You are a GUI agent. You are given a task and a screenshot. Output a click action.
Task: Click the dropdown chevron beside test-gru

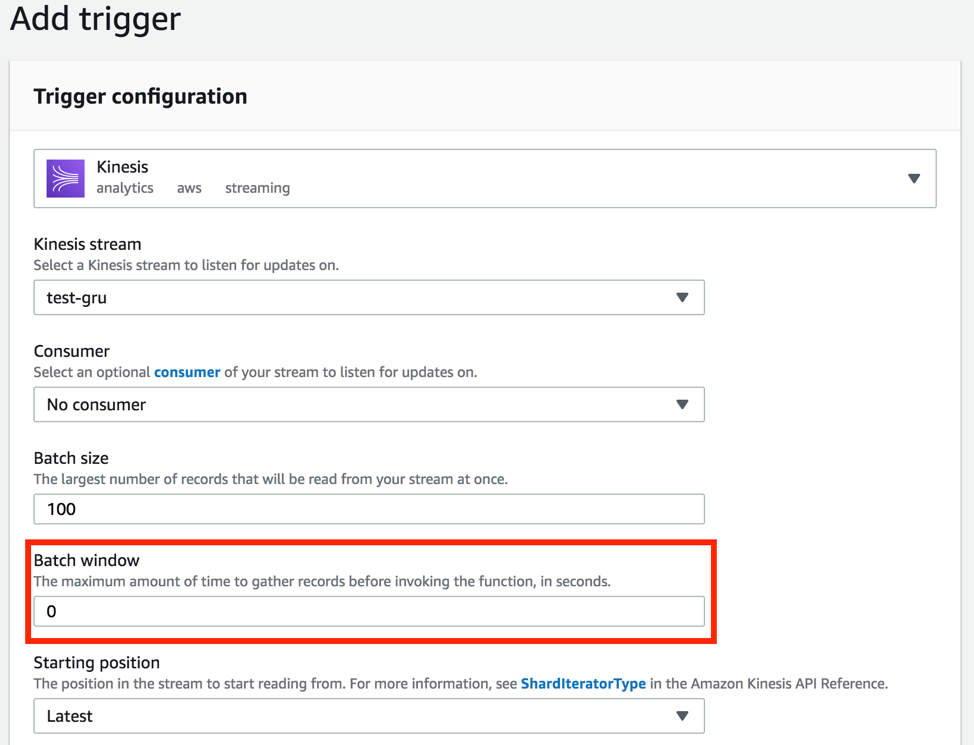[683, 297]
